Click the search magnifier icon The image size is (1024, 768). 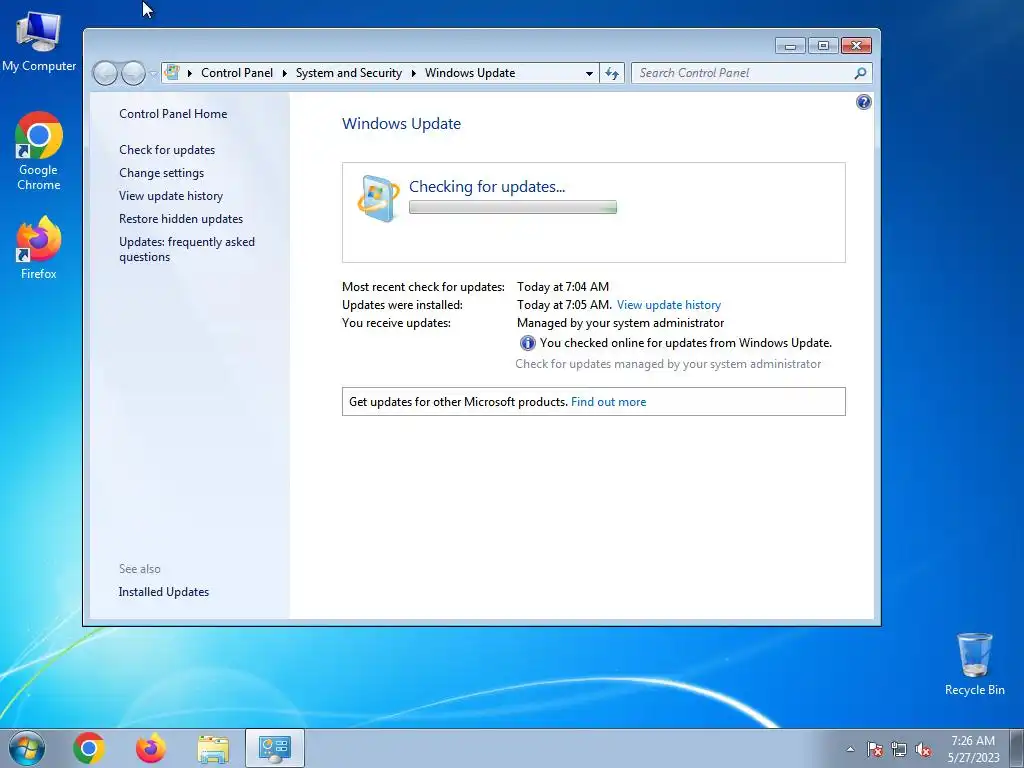coord(860,73)
